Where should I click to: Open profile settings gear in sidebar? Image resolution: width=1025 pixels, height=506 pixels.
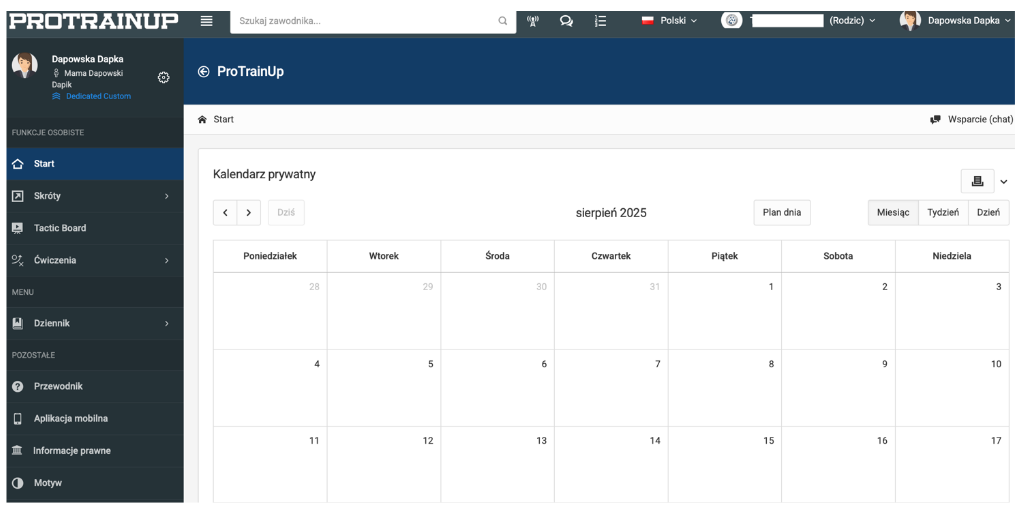[163, 78]
